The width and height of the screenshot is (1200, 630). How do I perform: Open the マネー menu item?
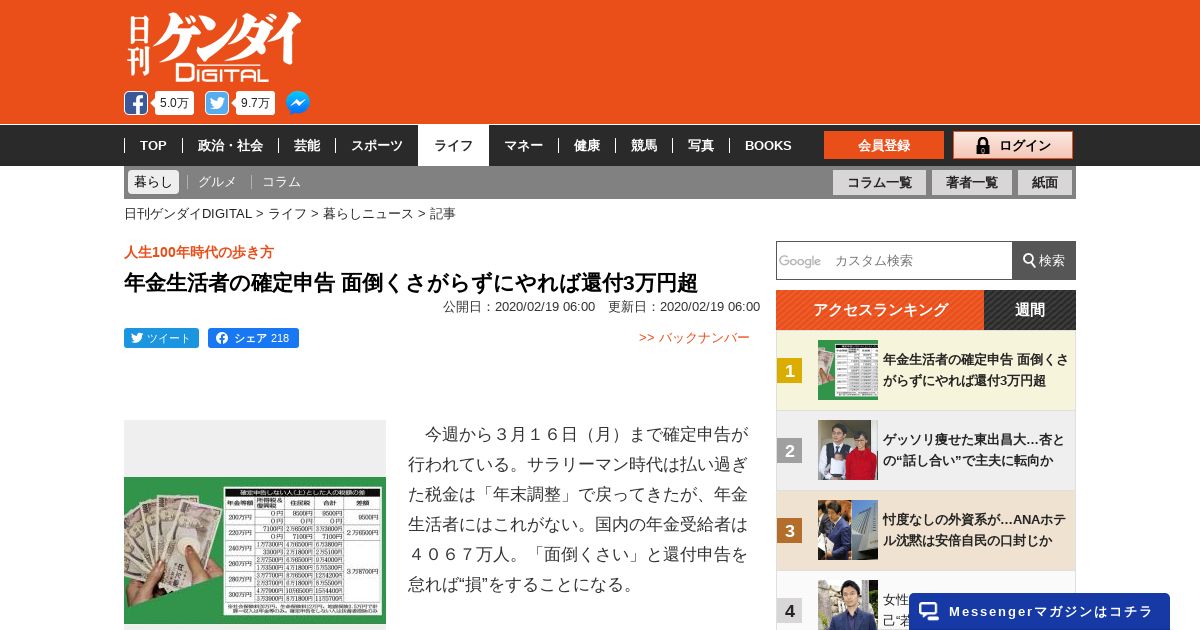pos(524,146)
